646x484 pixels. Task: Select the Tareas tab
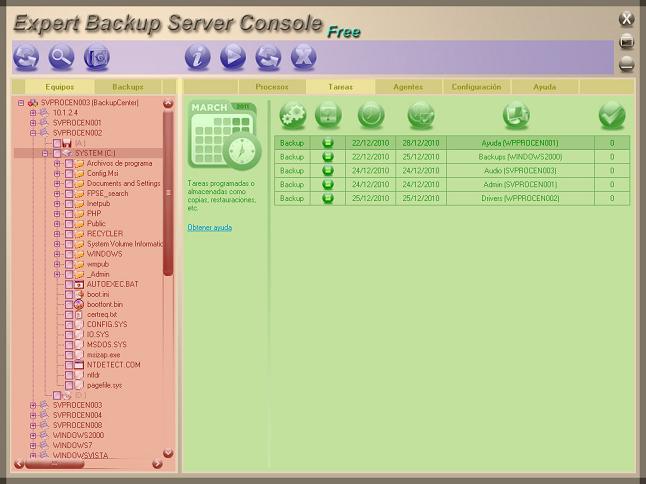(x=340, y=87)
